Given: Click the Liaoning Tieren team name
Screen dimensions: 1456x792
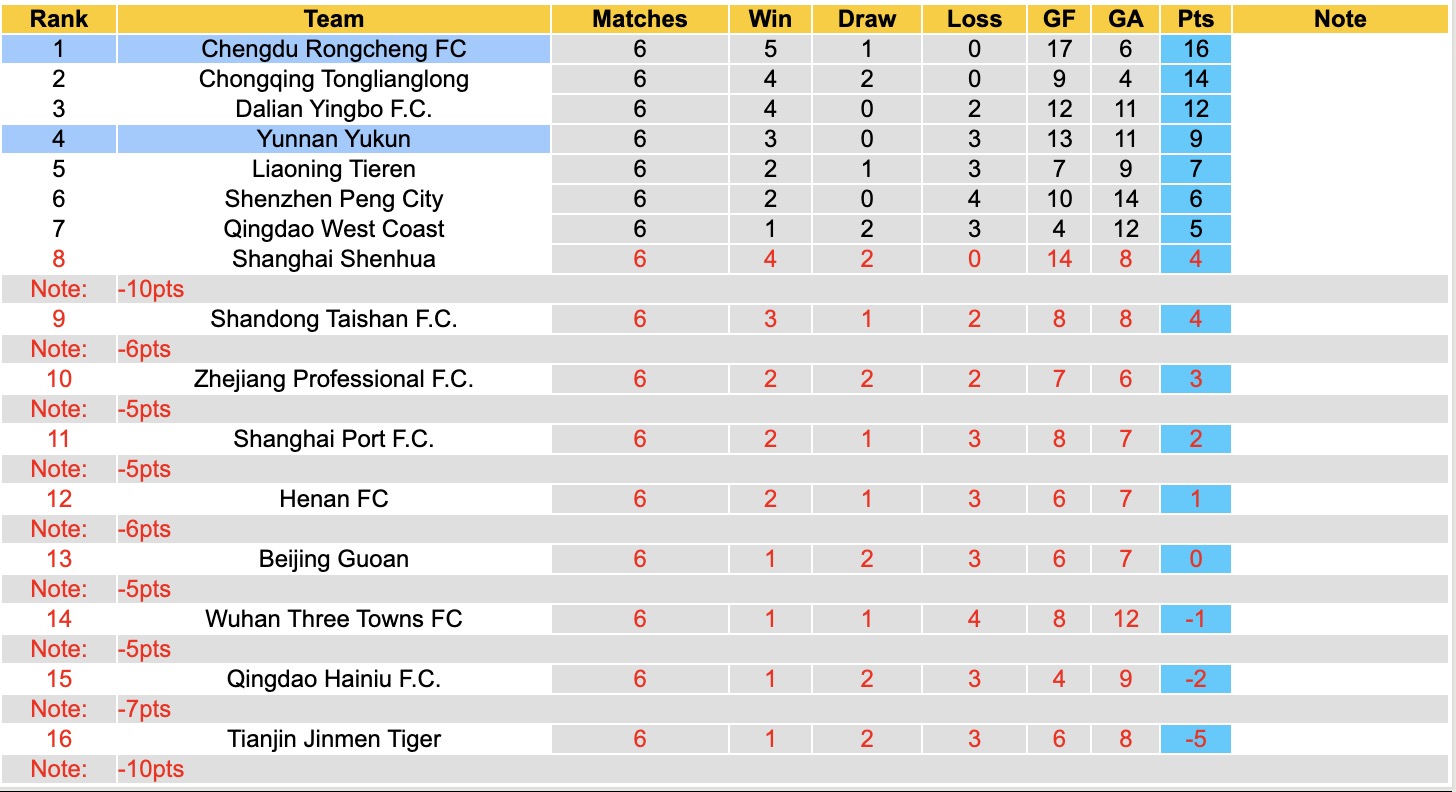Looking at the screenshot, I should (x=333, y=169).
